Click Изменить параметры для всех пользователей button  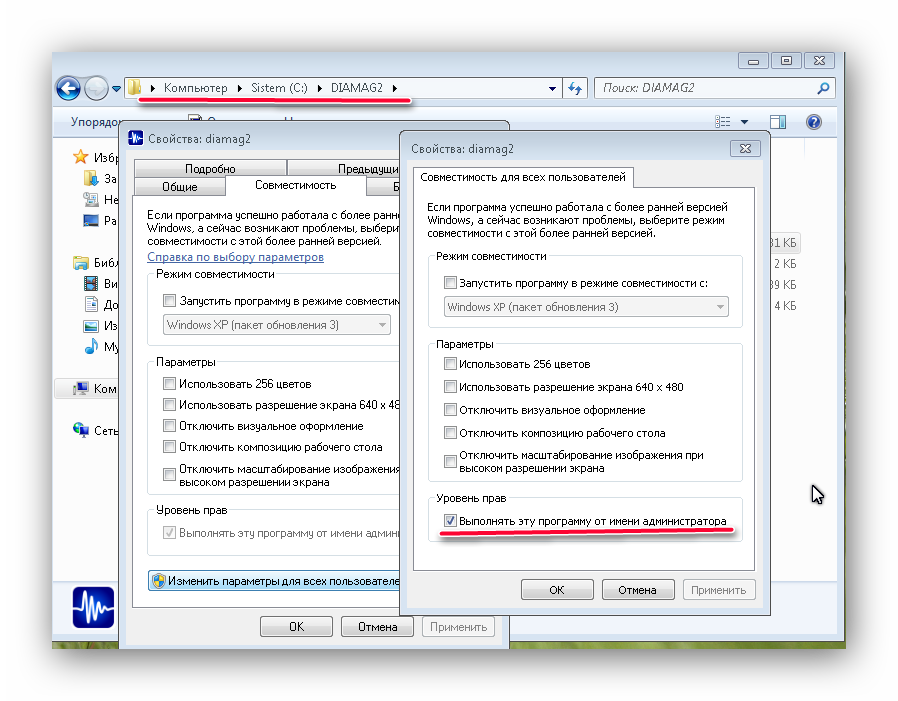(274, 581)
